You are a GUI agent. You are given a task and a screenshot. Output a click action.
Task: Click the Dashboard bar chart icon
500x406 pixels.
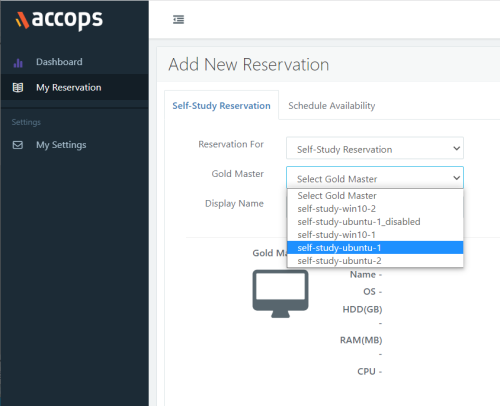tap(18, 62)
